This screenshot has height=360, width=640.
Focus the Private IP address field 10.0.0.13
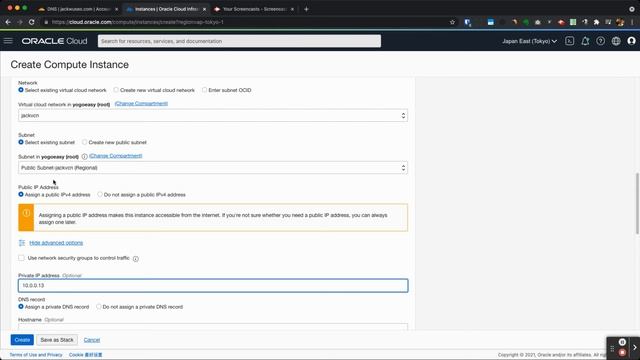[x=213, y=285]
